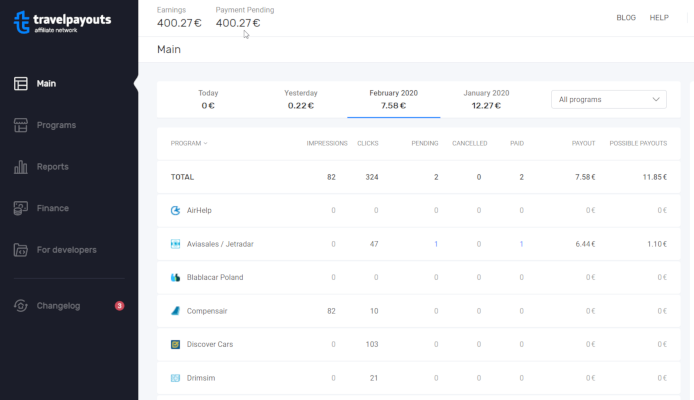Click the Discover Cars logo icon
Screen dimensions: 694x400
pyautogui.click(x=175, y=344)
